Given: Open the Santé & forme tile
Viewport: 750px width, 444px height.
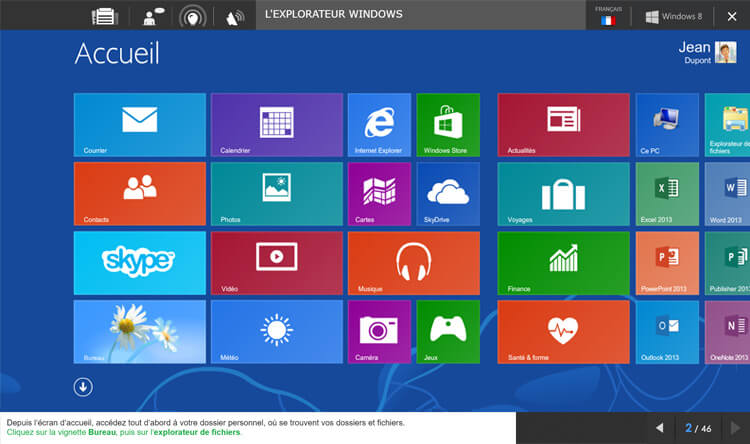Looking at the screenshot, I should coord(563,332).
